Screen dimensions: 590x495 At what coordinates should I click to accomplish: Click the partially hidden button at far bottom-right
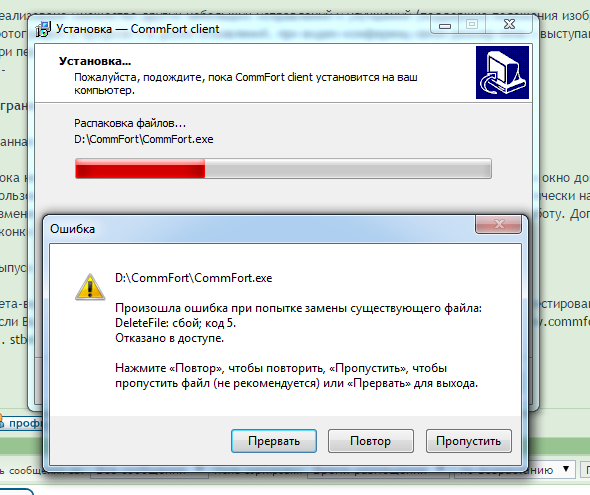[x=586, y=469]
